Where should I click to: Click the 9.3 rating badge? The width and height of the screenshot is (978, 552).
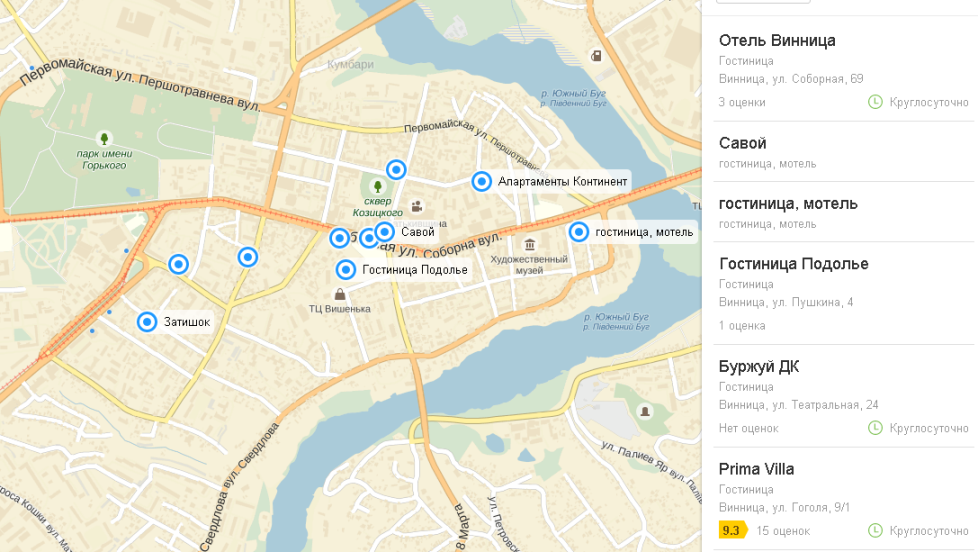(x=732, y=530)
